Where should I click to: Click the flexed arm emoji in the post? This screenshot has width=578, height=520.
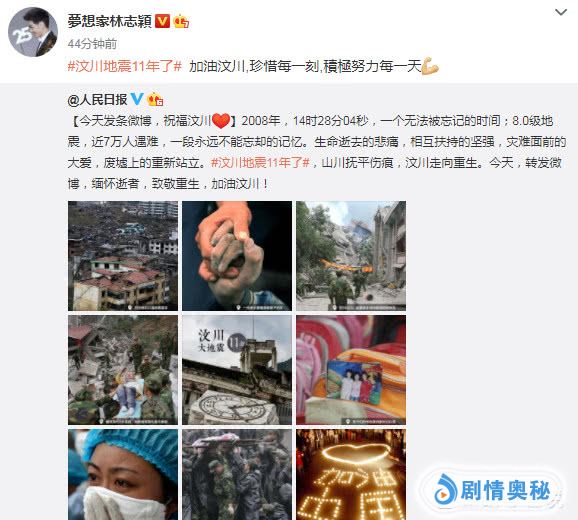[430, 66]
